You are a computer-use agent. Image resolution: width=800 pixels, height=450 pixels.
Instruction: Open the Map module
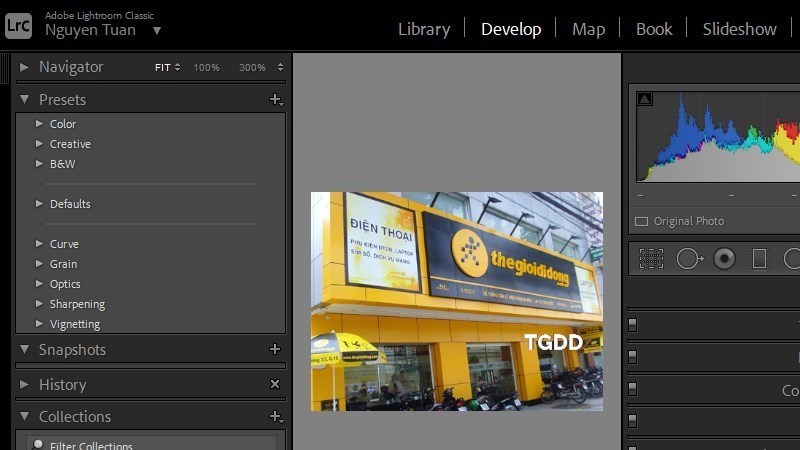click(588, 29)
